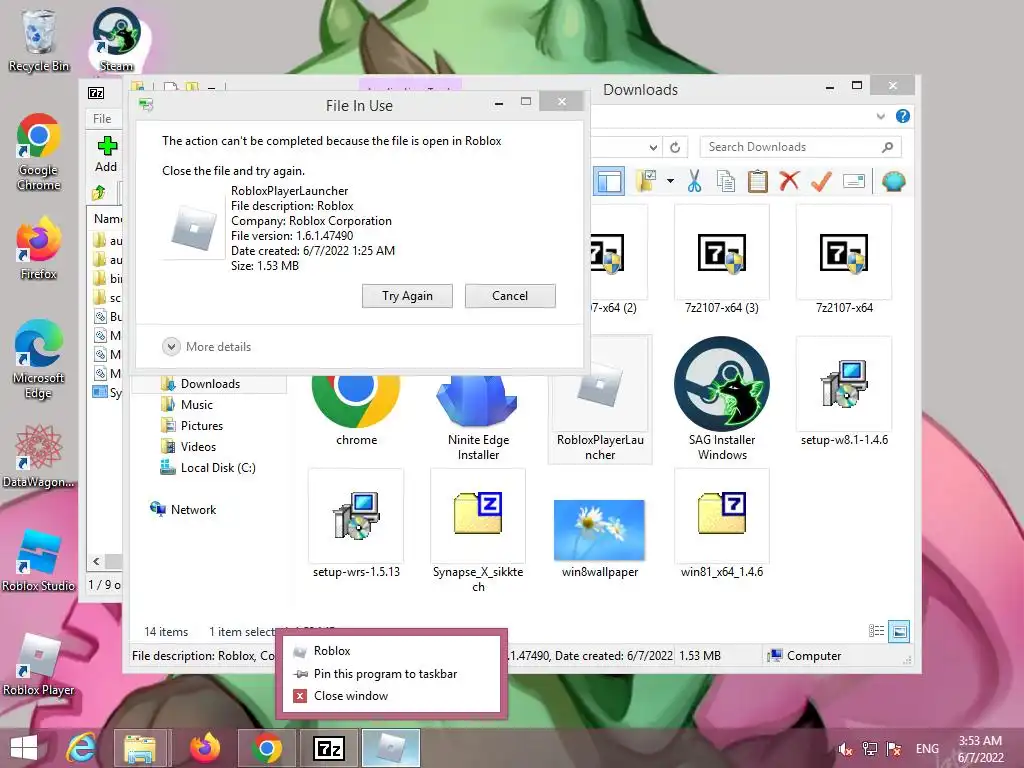This screenshot has height=768, width=1024.
Task: Open Roblox Studio desktop shortcut
Action: 39,560
